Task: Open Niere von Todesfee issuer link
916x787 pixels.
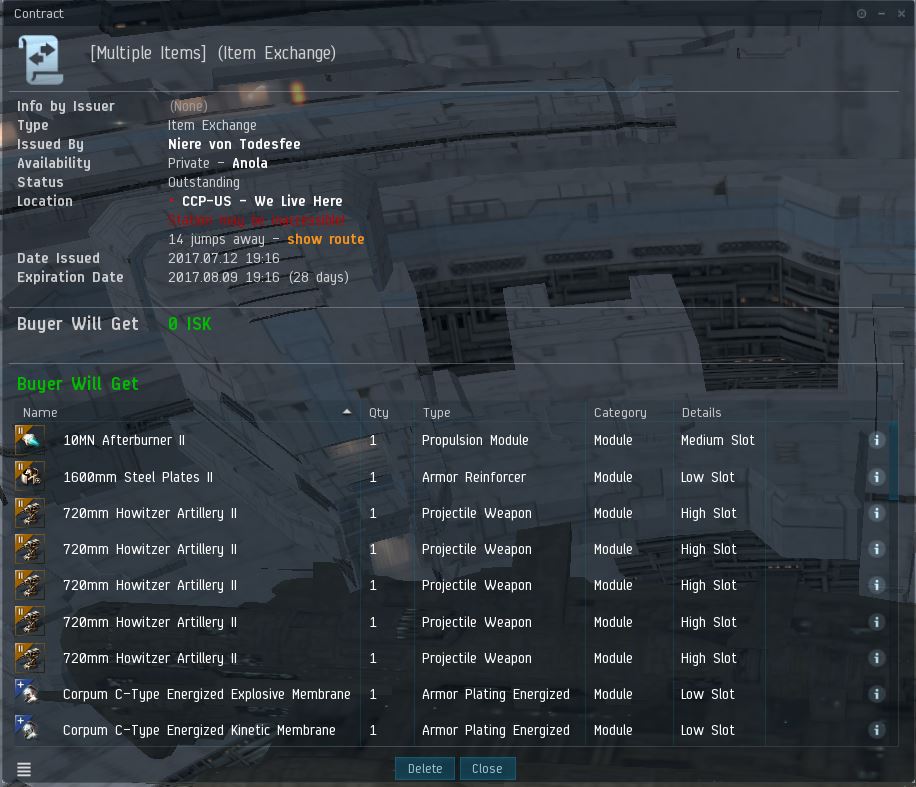Action: click(x=234, y=144)
